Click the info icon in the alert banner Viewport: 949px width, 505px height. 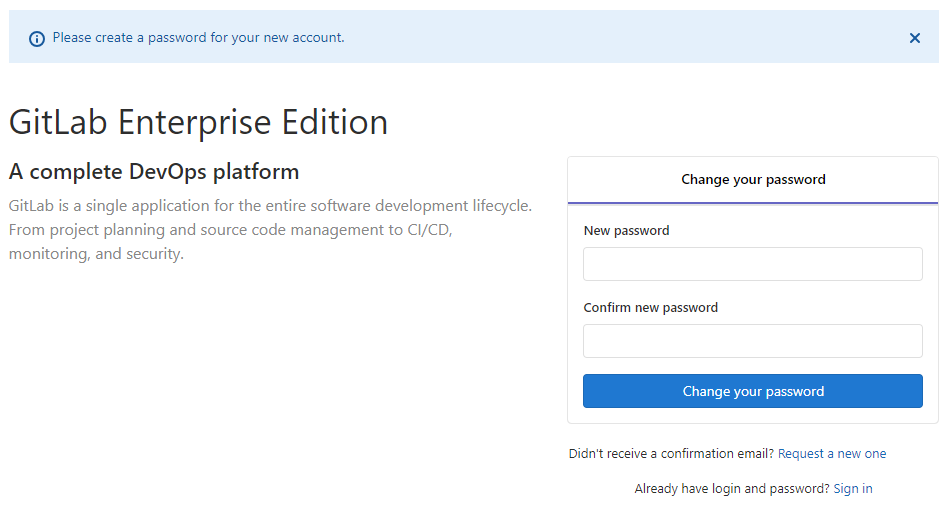37,38
